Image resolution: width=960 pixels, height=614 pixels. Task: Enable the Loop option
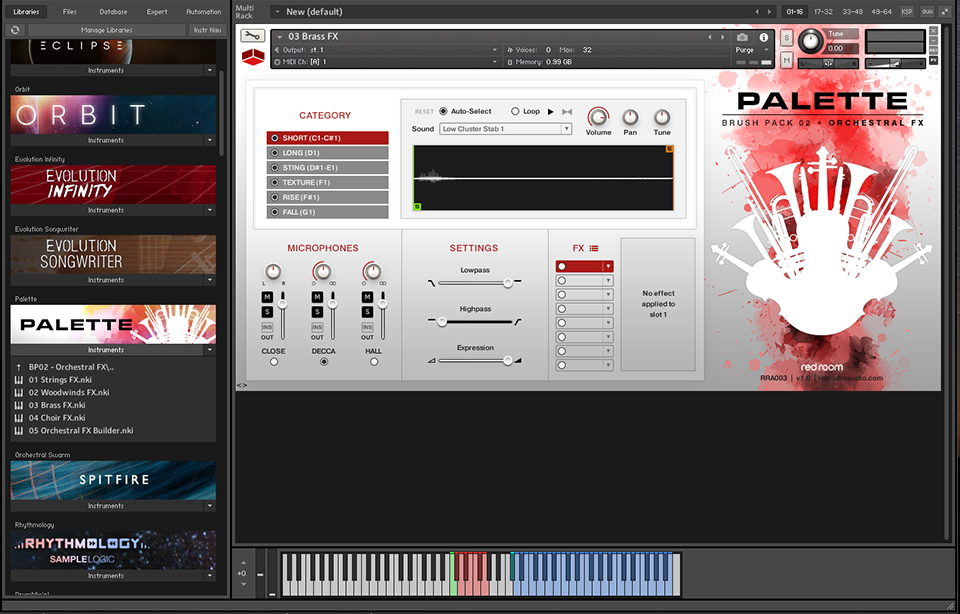click(x=515, y=111)
